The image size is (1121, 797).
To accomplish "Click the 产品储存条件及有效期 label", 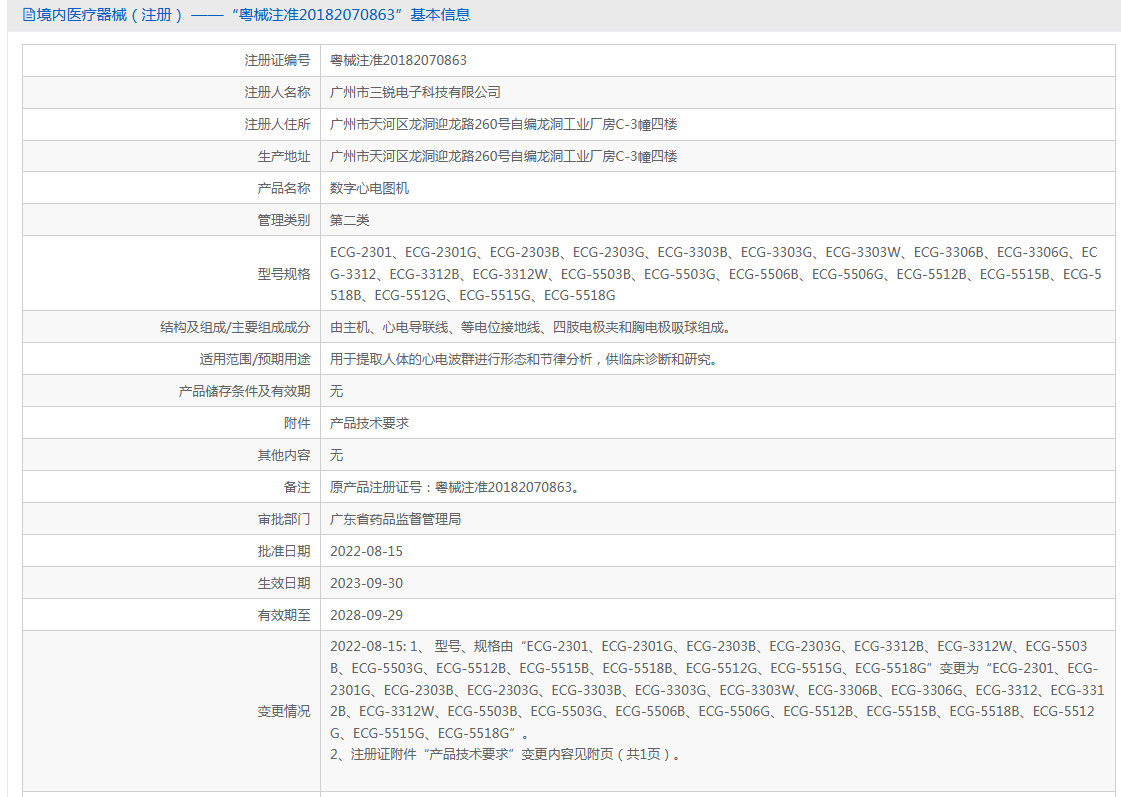I will [x=245, y=392].
